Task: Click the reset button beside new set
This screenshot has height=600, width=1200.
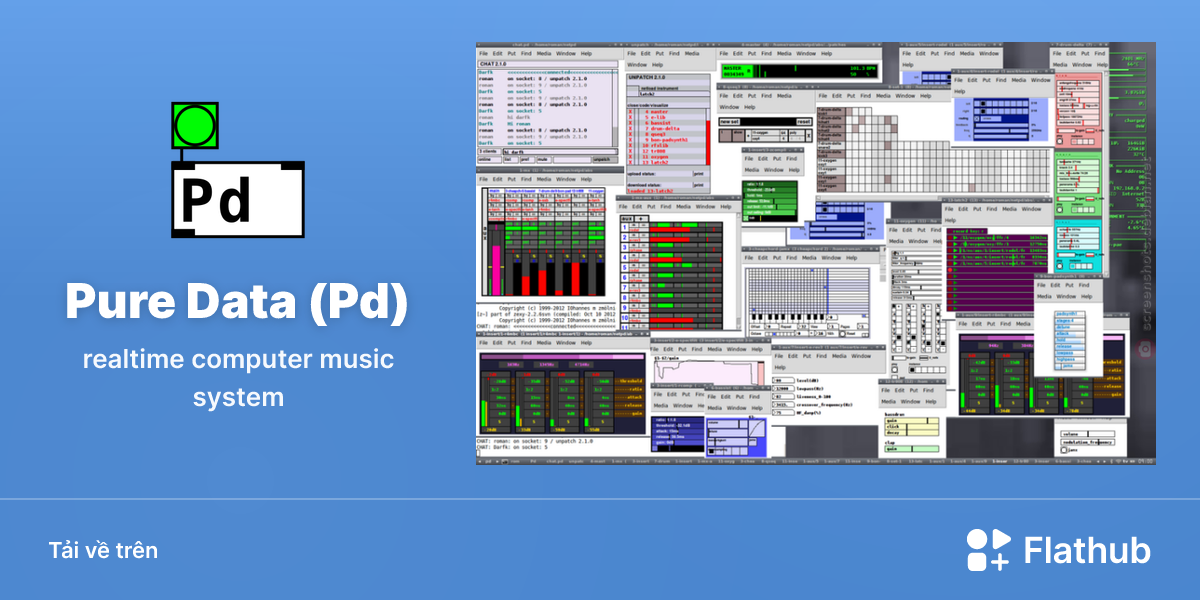Action: click(x=803, y=122)
